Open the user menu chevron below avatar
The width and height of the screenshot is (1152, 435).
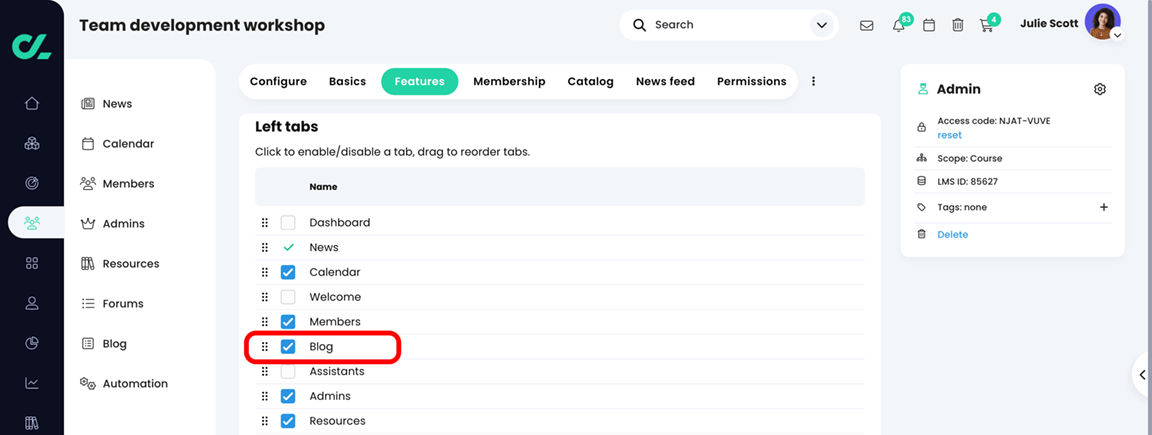(1117, 35)
